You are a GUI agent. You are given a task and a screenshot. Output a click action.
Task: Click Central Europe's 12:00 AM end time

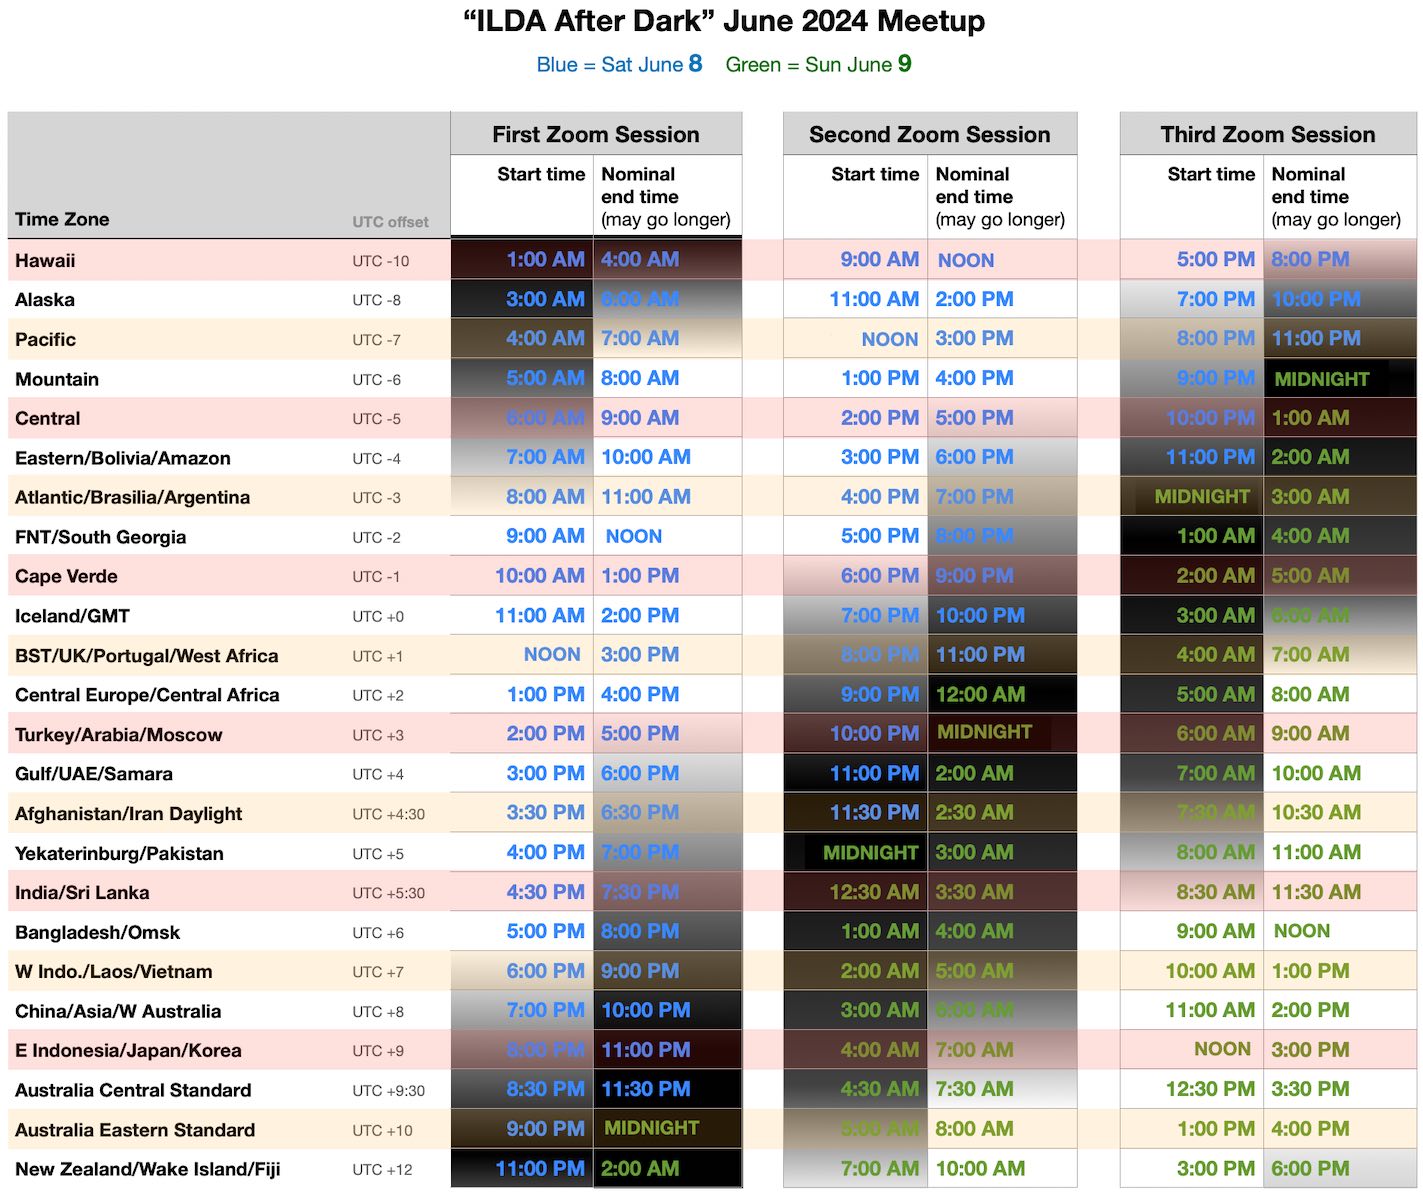click(x=980, y=694)
